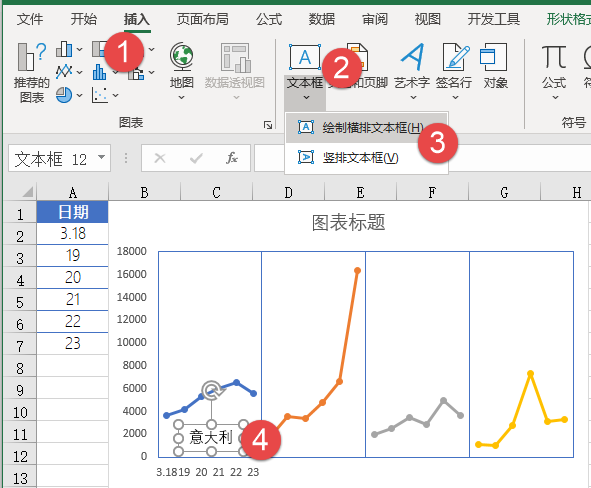Image resolution: width=591 pixels, height=488 pixels.
Task: Open the Data ribbon tab
Action: pyautogui.click(x=322, y=19)
